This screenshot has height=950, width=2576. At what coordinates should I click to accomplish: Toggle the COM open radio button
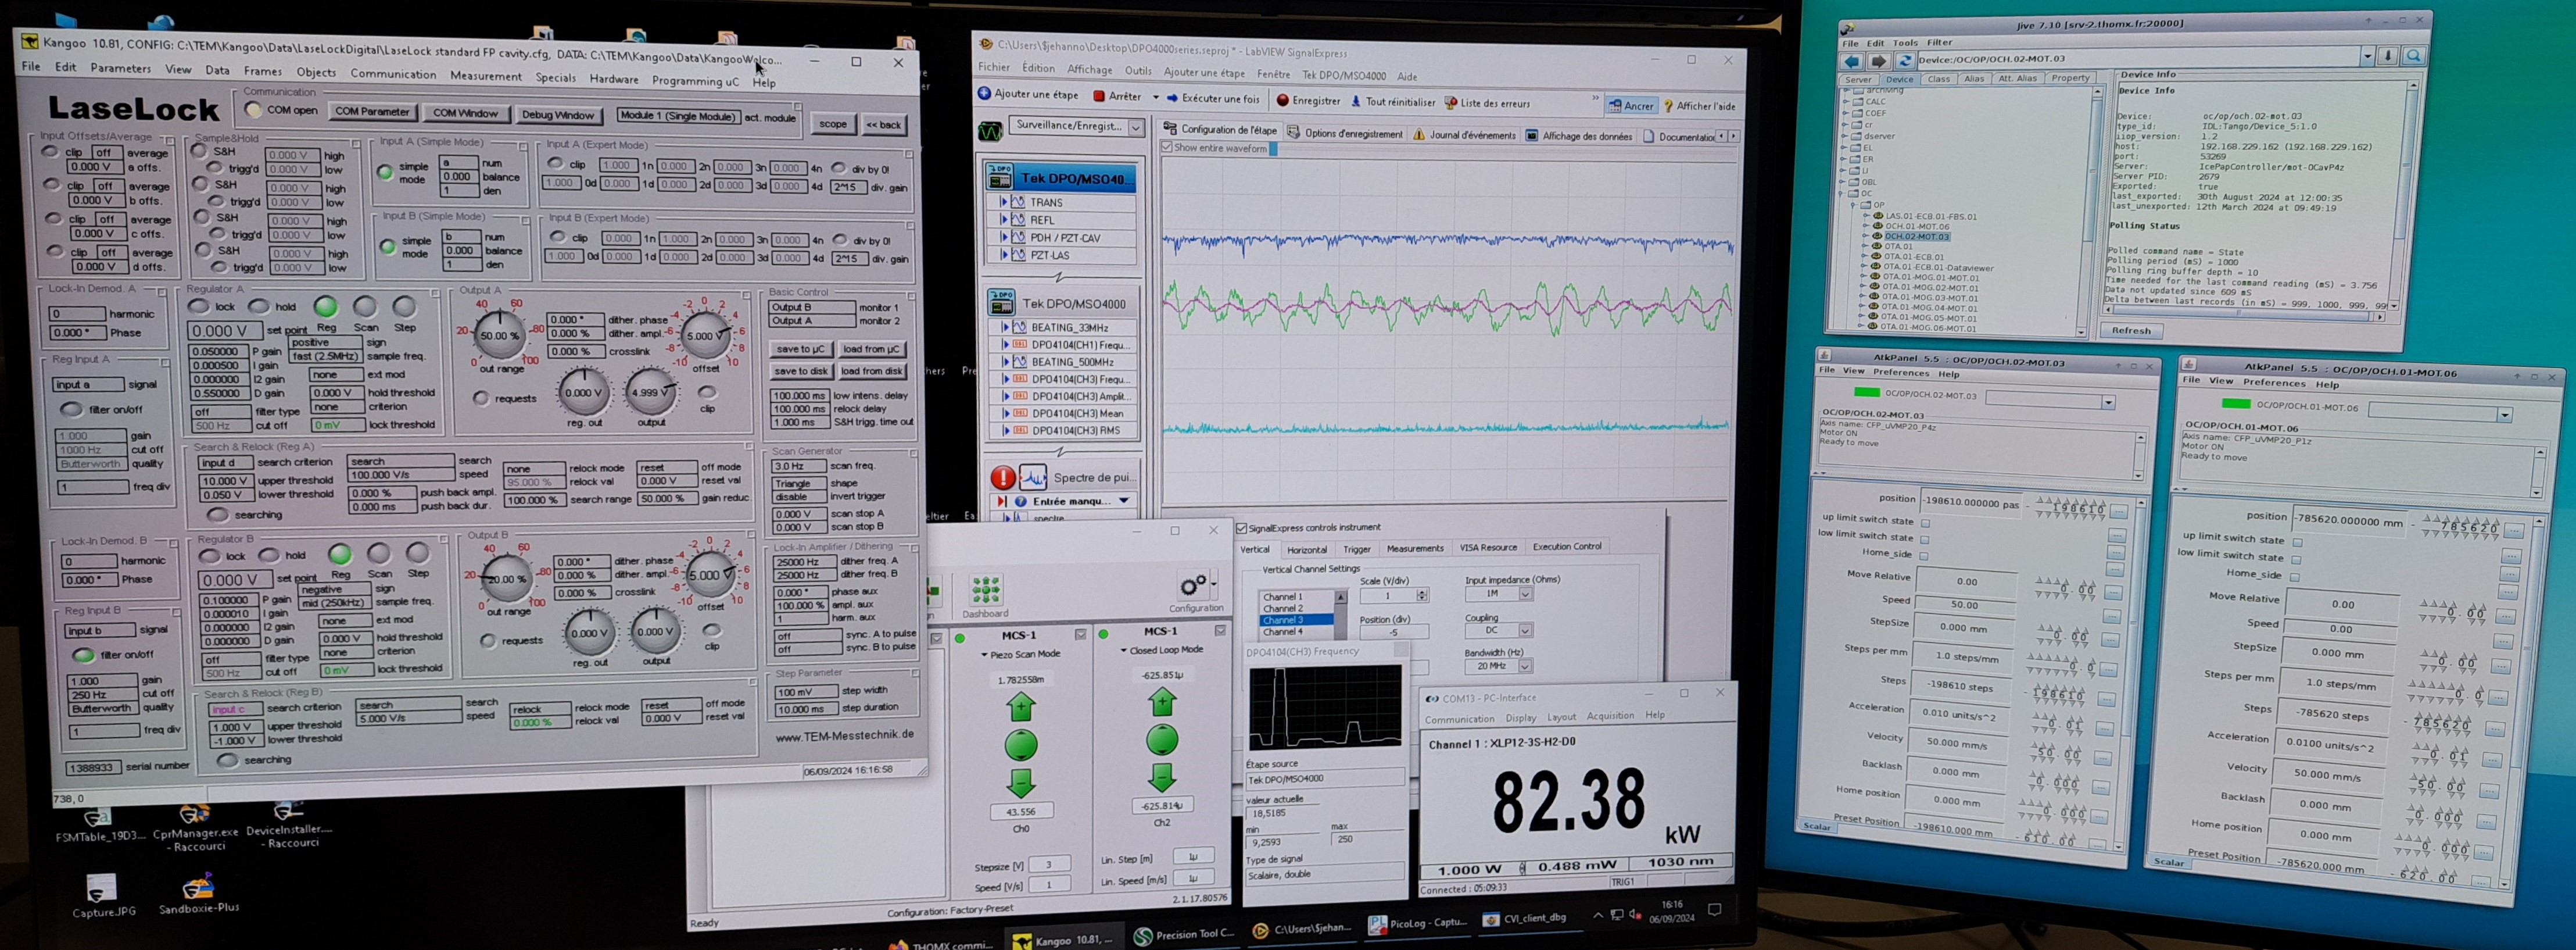coord(253,110)
